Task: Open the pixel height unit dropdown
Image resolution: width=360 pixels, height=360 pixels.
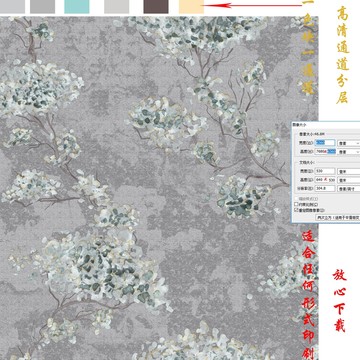Action: [349, 152]
